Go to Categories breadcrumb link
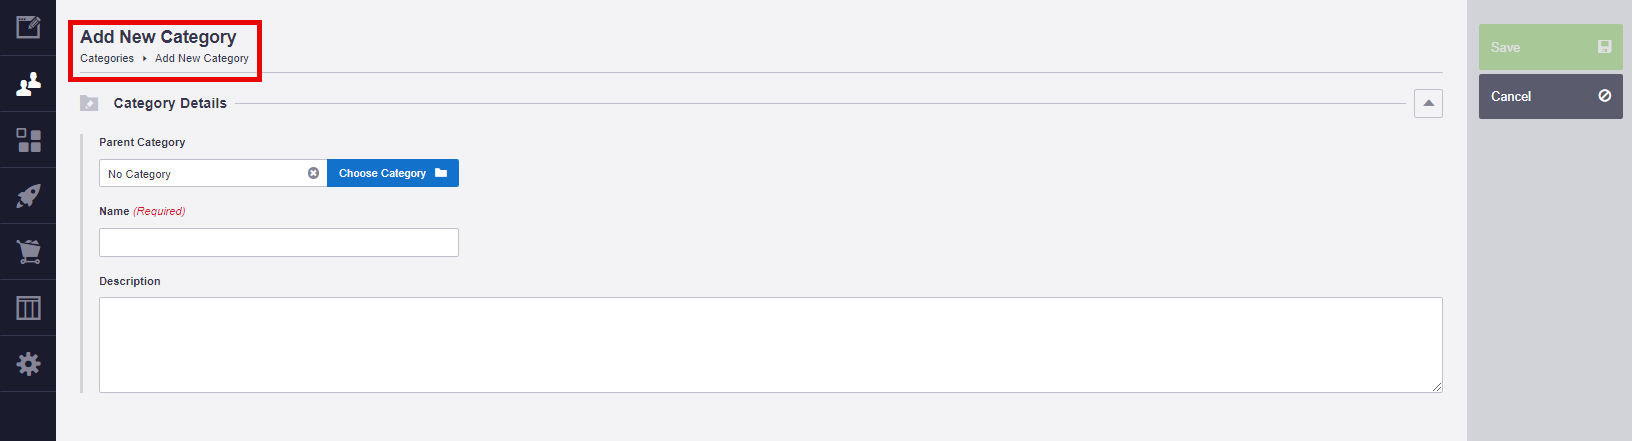Image resolution: width=1632 pixels, height=441 pixels. point(107,58)
